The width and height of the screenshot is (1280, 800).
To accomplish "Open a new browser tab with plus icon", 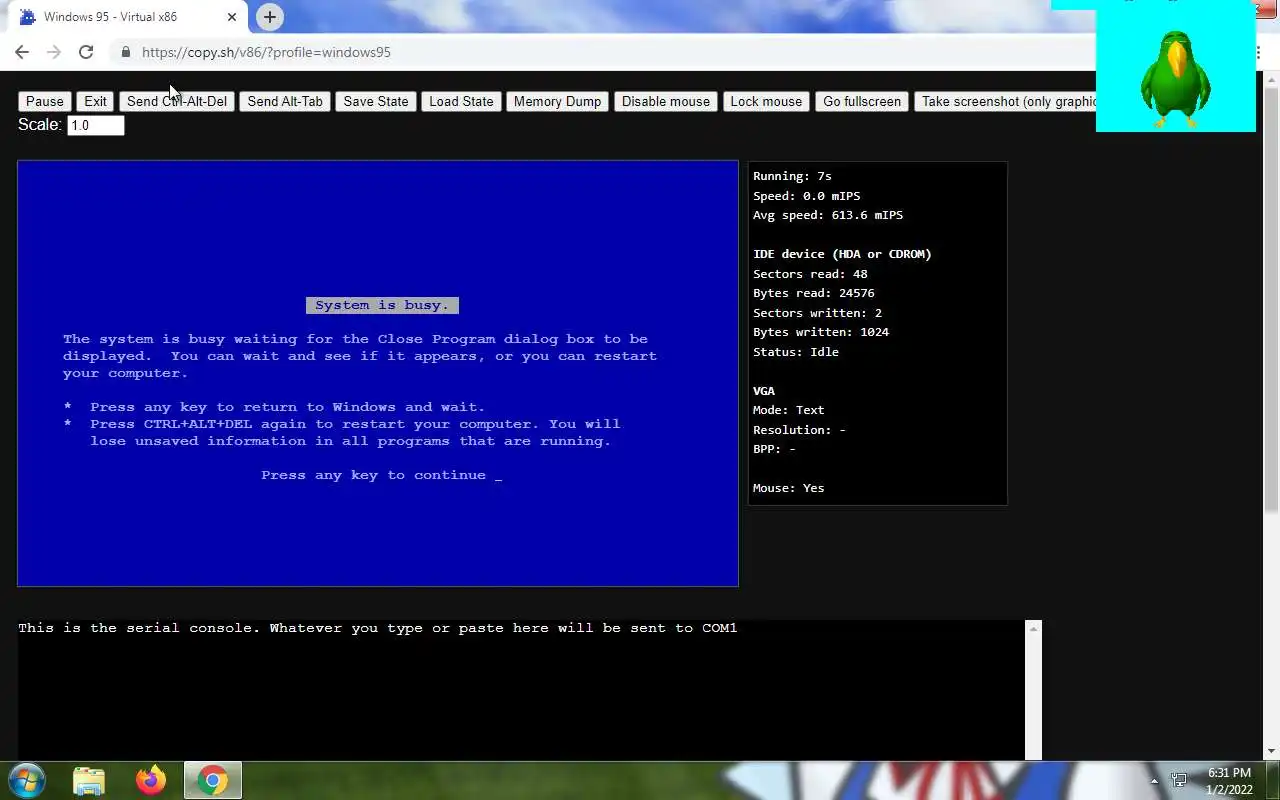I will click(269, 17).
